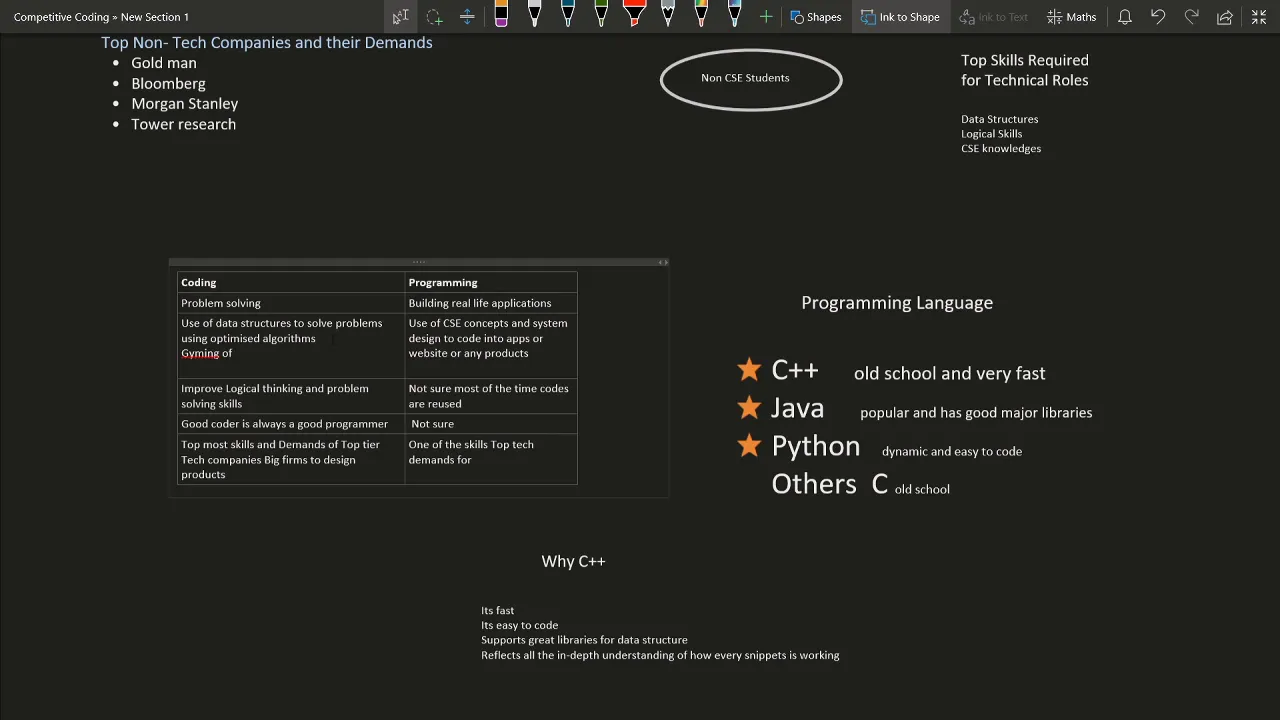The image size is (1280, 720).
Task: Add a new pen with plus icon
Action: point(766,17)
